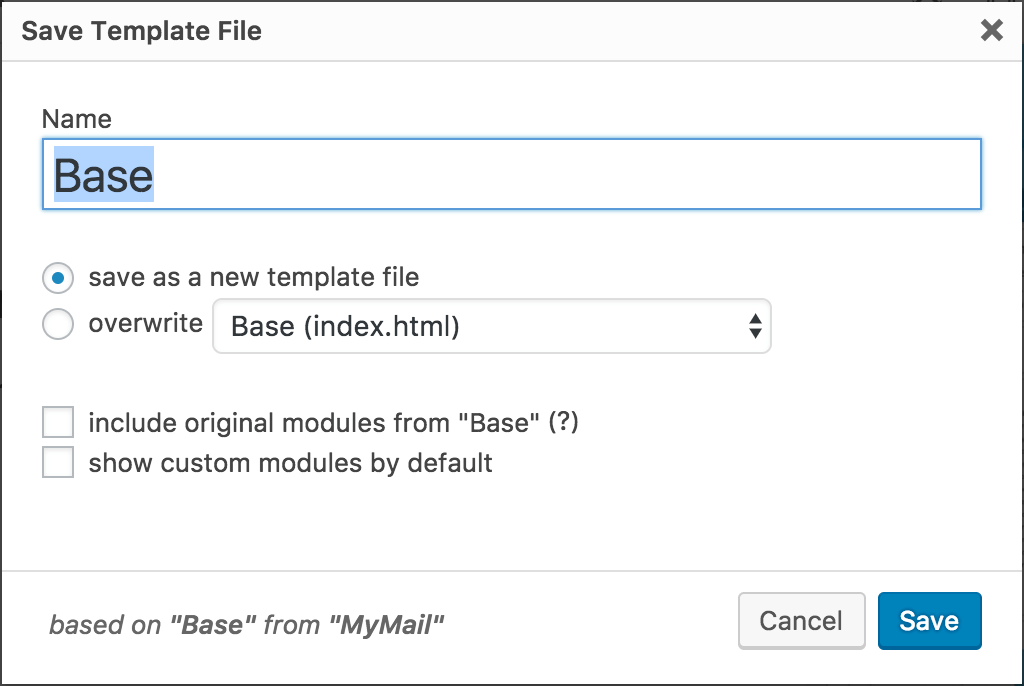
Task: Close the Save Template File dialog
Action: pyautogui.click(x=991, y=31)
